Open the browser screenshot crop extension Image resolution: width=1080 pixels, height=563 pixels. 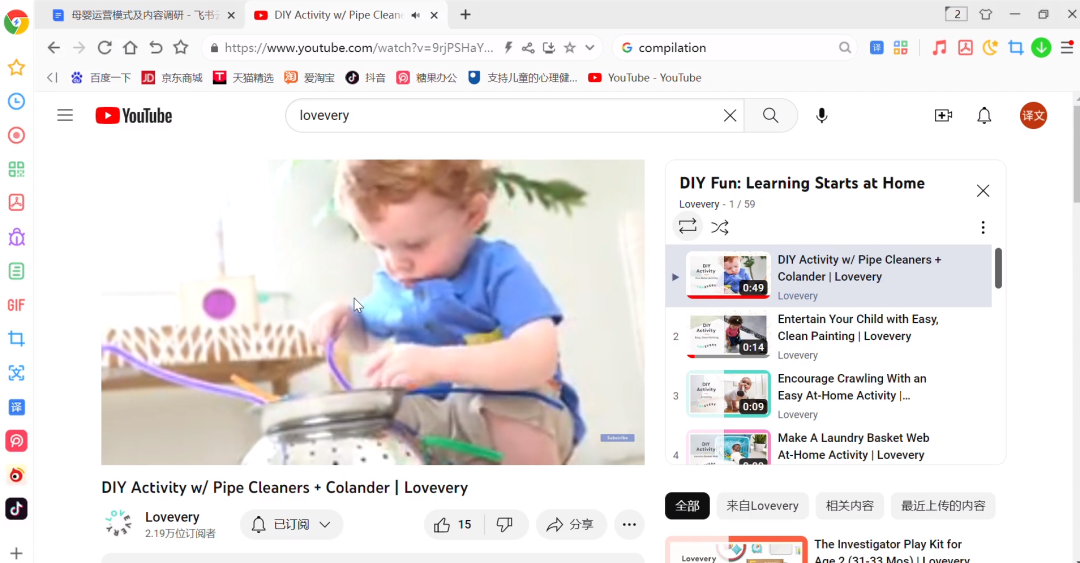tap(1015, 48)
